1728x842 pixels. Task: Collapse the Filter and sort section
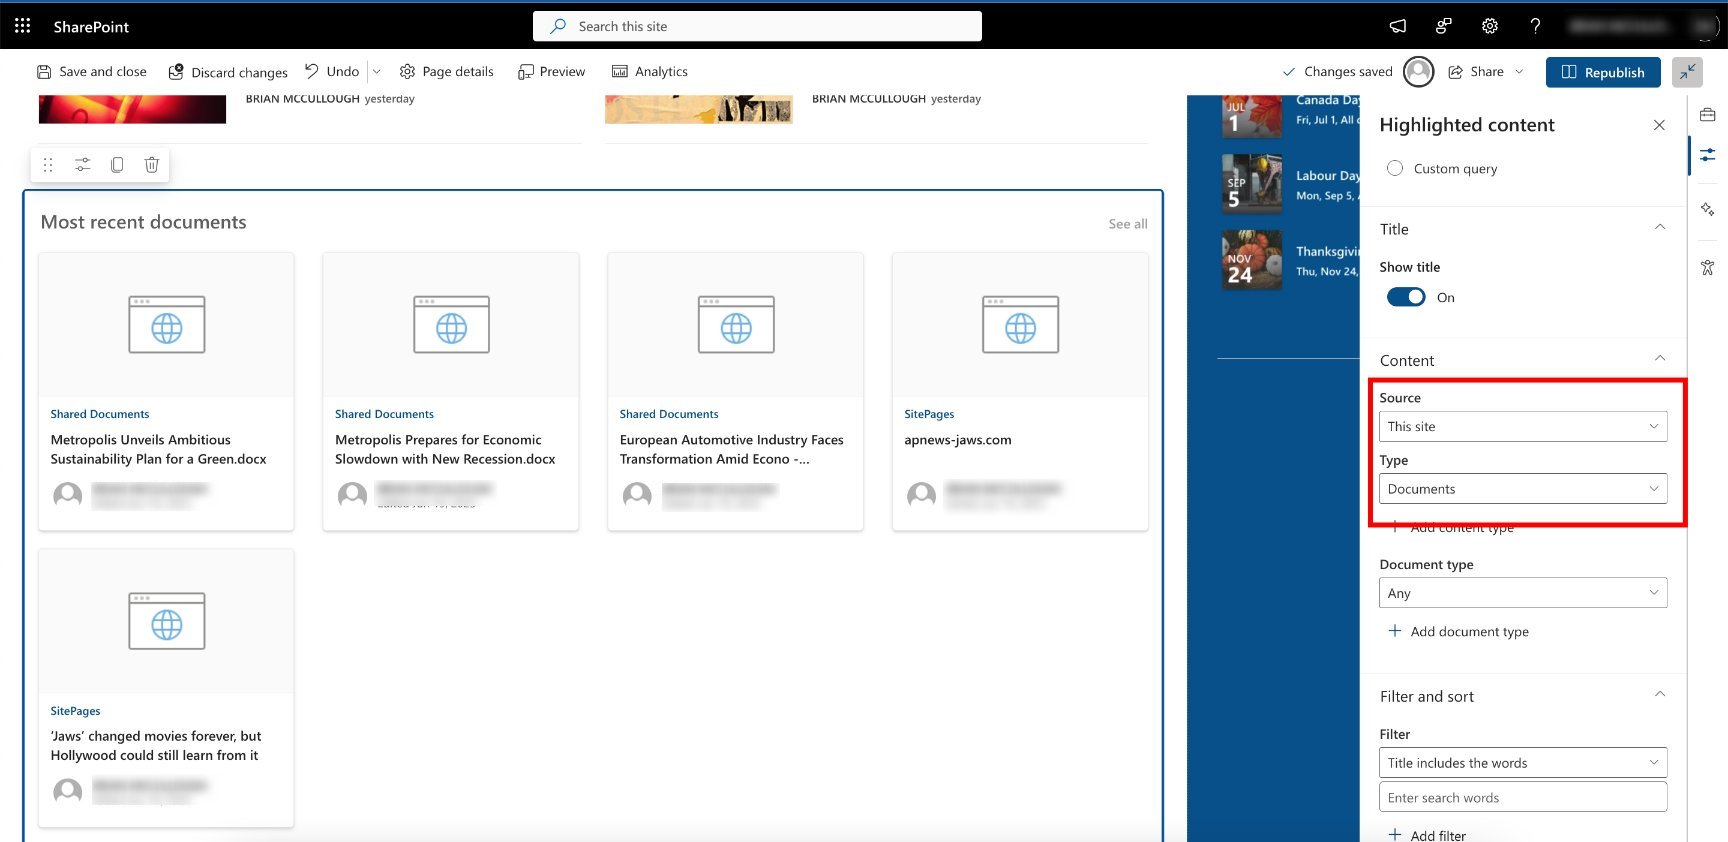click(1660, 695)
